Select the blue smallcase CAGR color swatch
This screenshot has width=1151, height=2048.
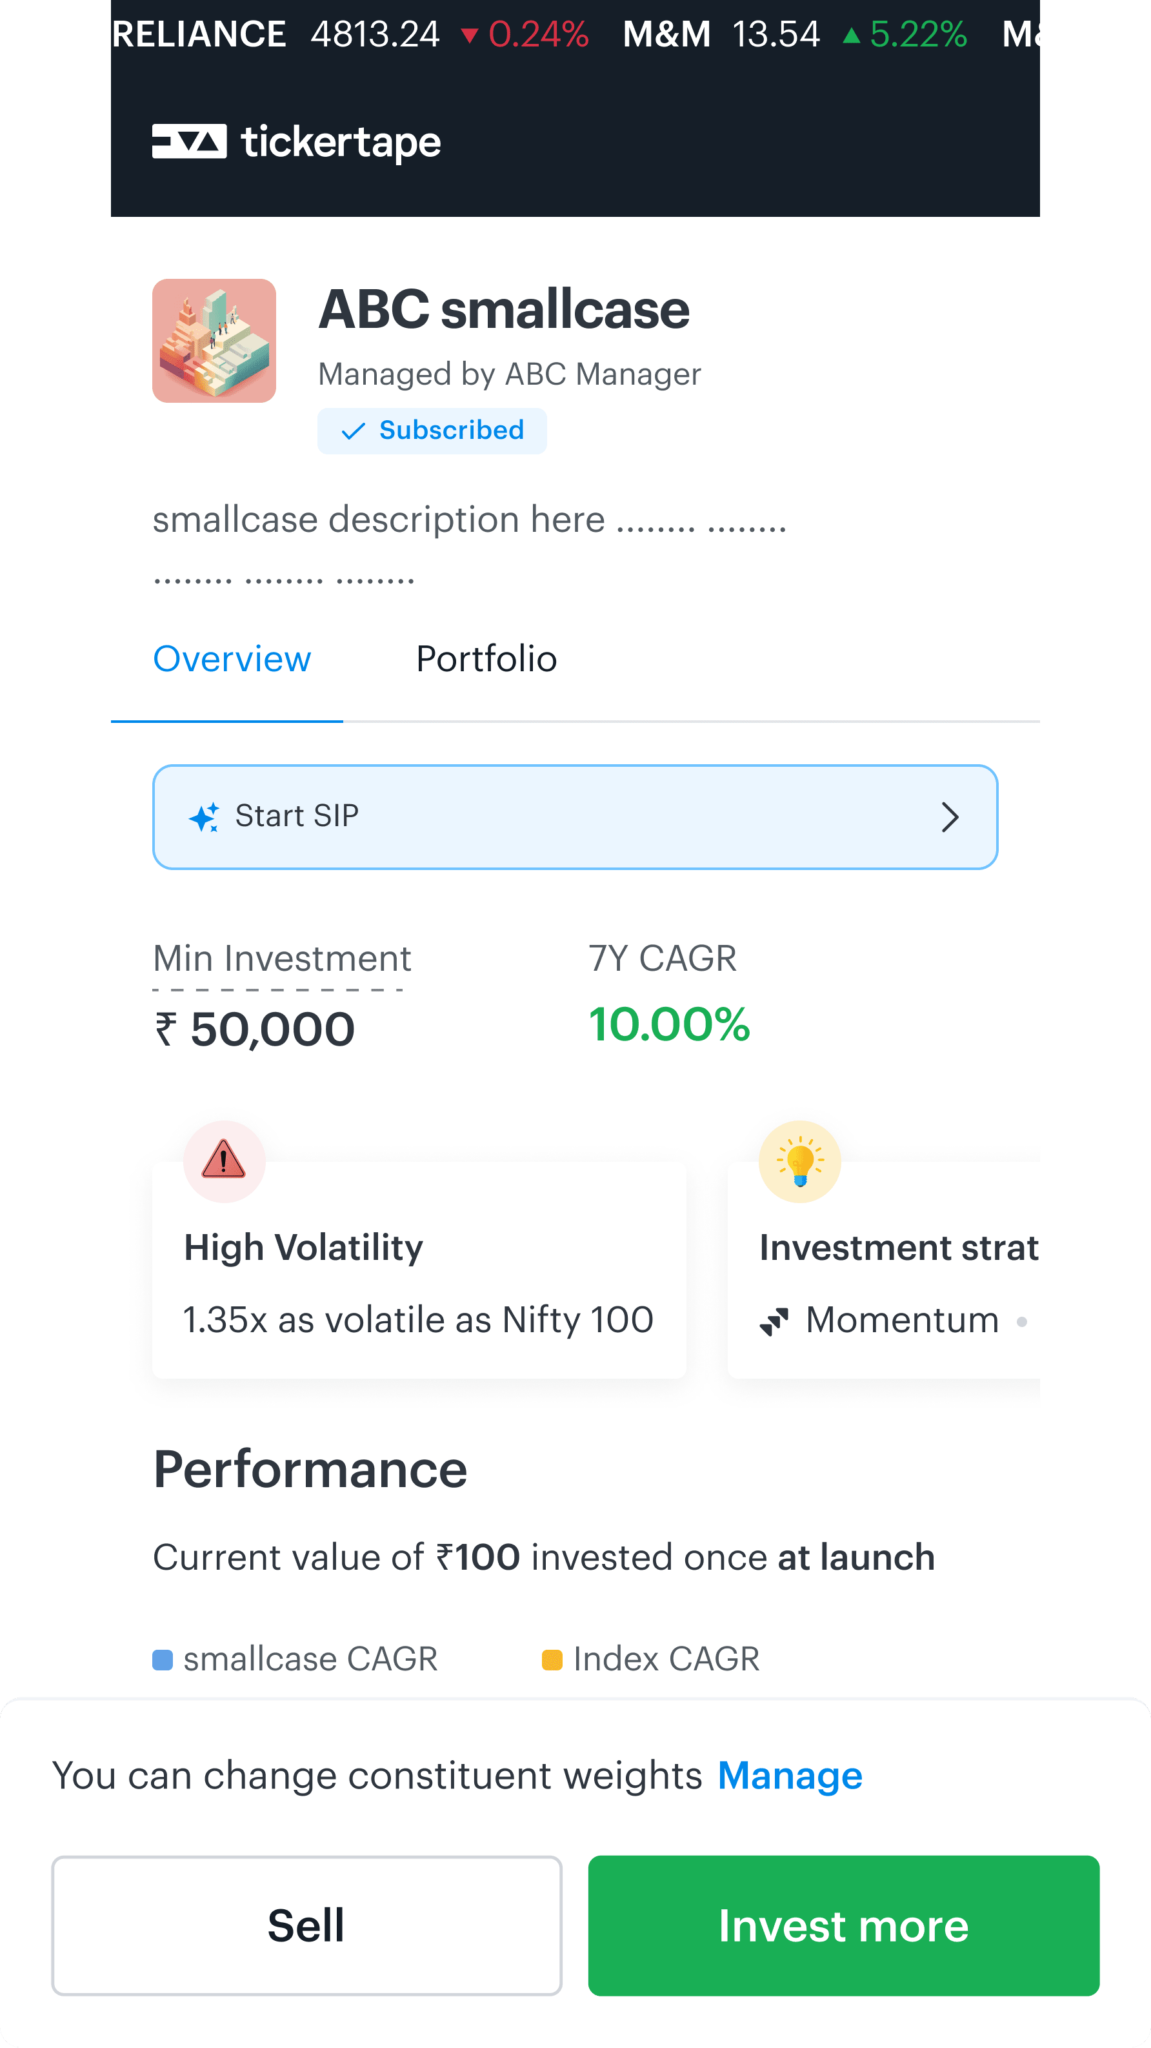163,1658
